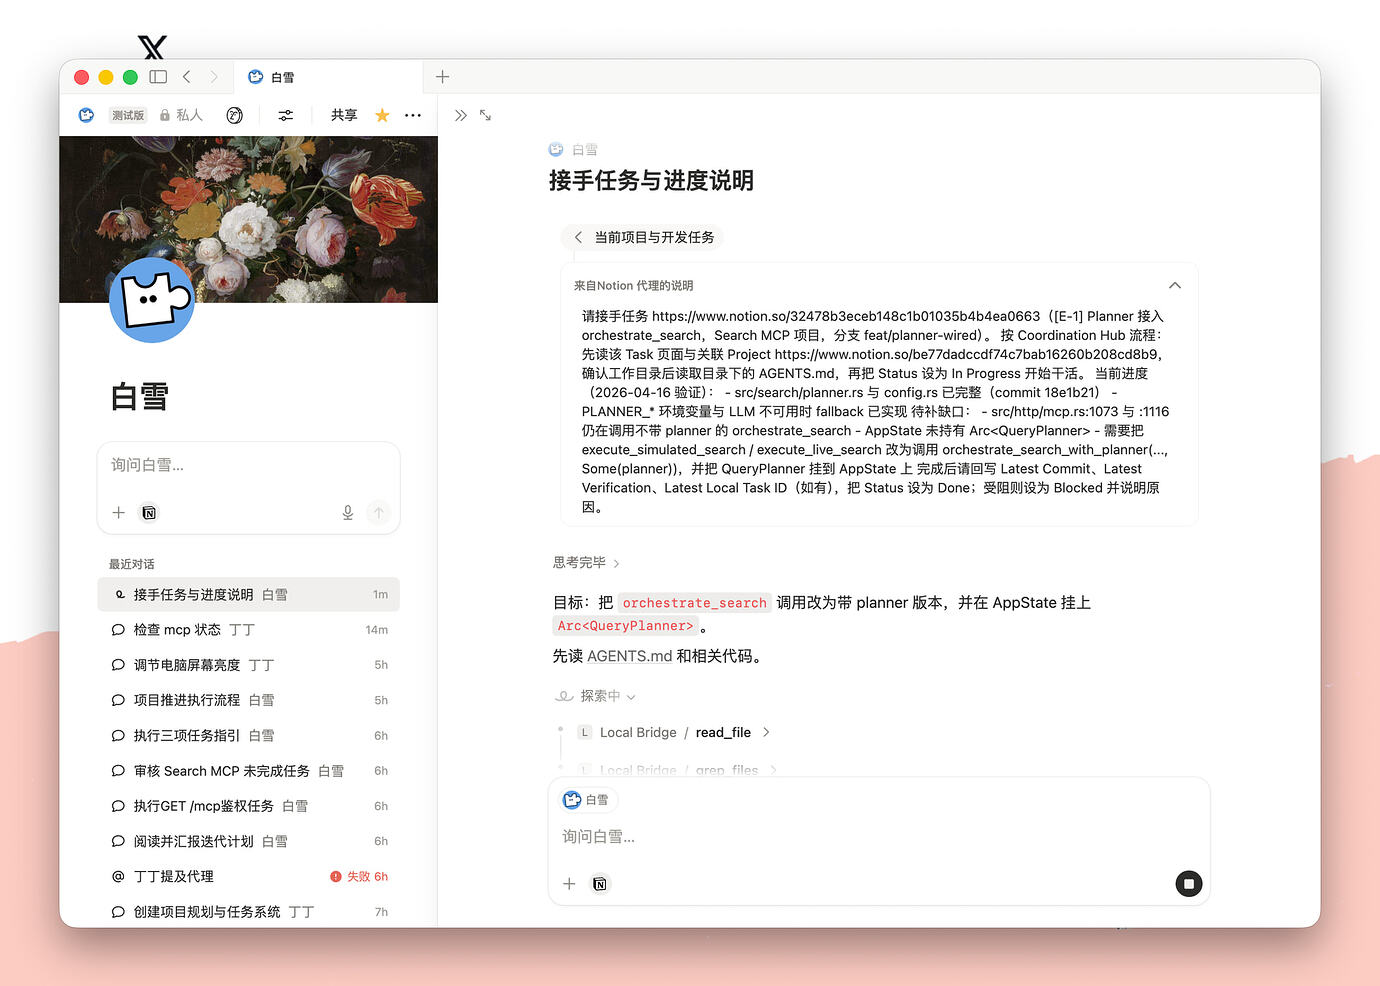Collapse the Notion 代理的说明 callout chevron
This screenshot has height=986, width=1380.
click(1174, 285)
